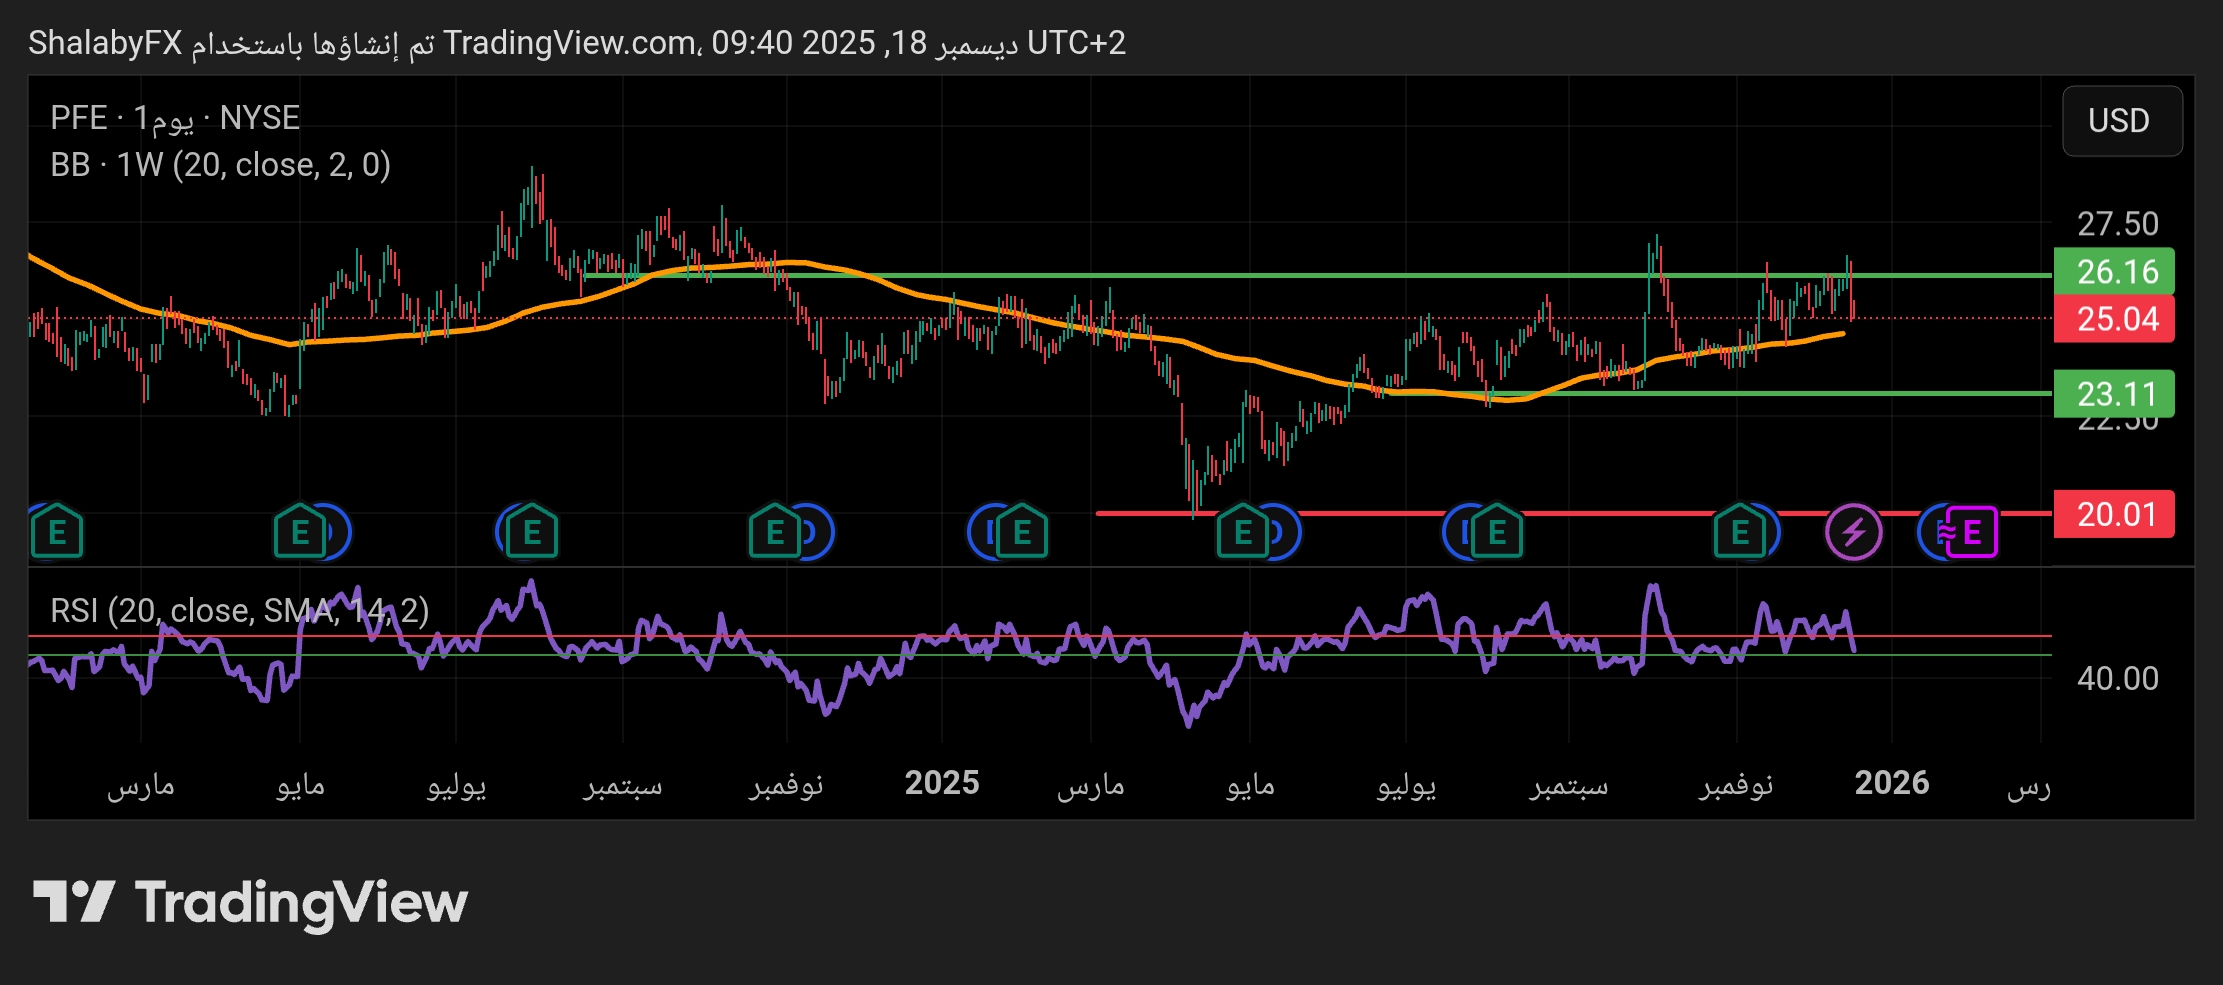
Task: Open the November 2024 earnings E marker
Action: (775, 532)
